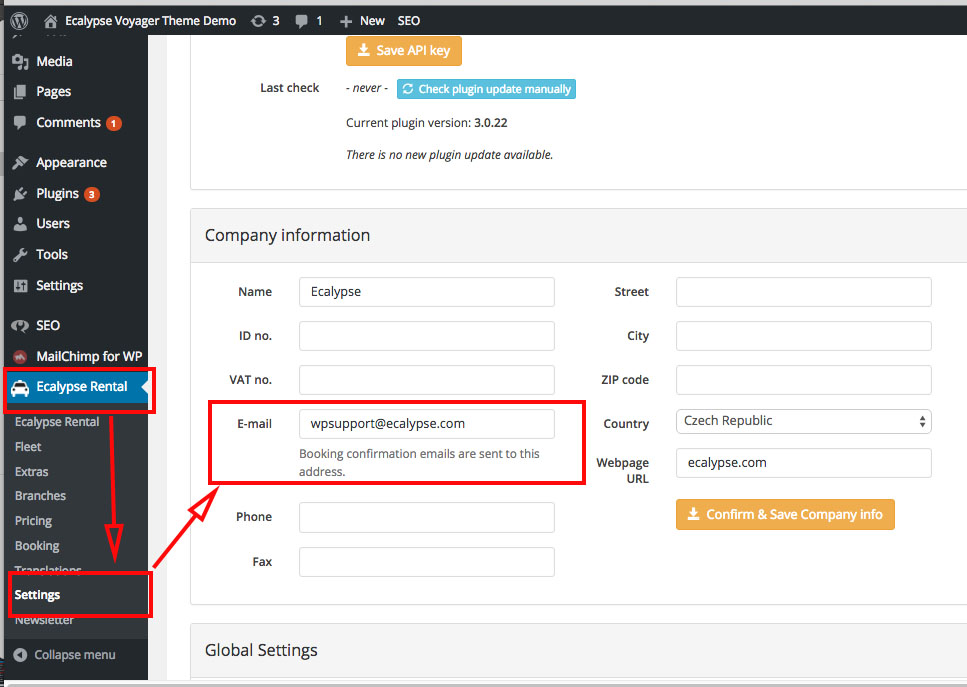Viewport: 967px width, 687px height.
Task: Click the 'Current plugin version: 3.0.22' text
Action: (427, 123)
